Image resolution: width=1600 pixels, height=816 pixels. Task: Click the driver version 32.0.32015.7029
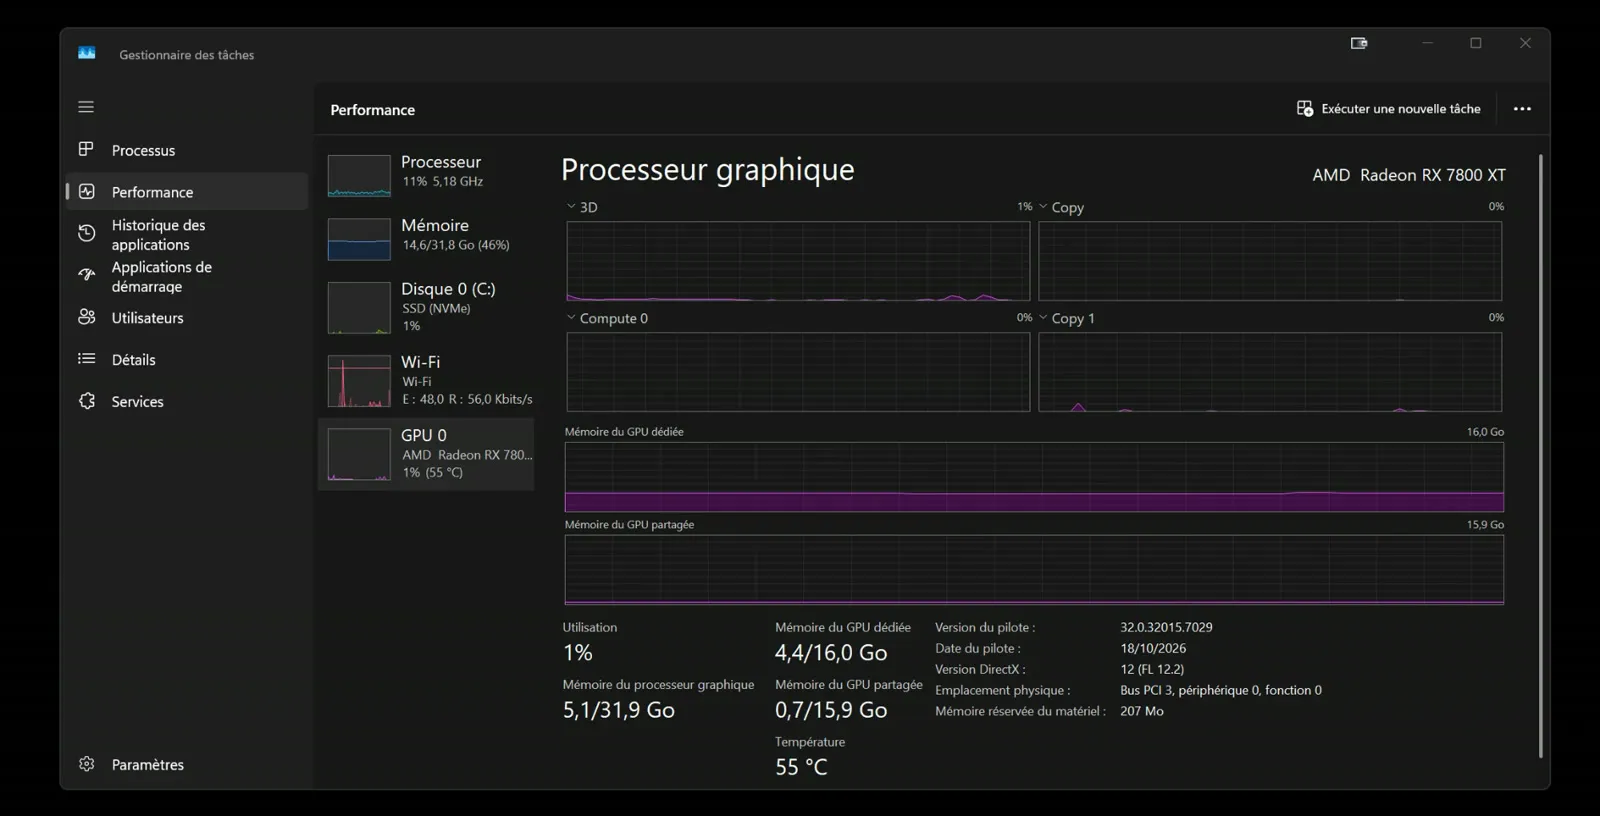click(x=1166, y=627)
